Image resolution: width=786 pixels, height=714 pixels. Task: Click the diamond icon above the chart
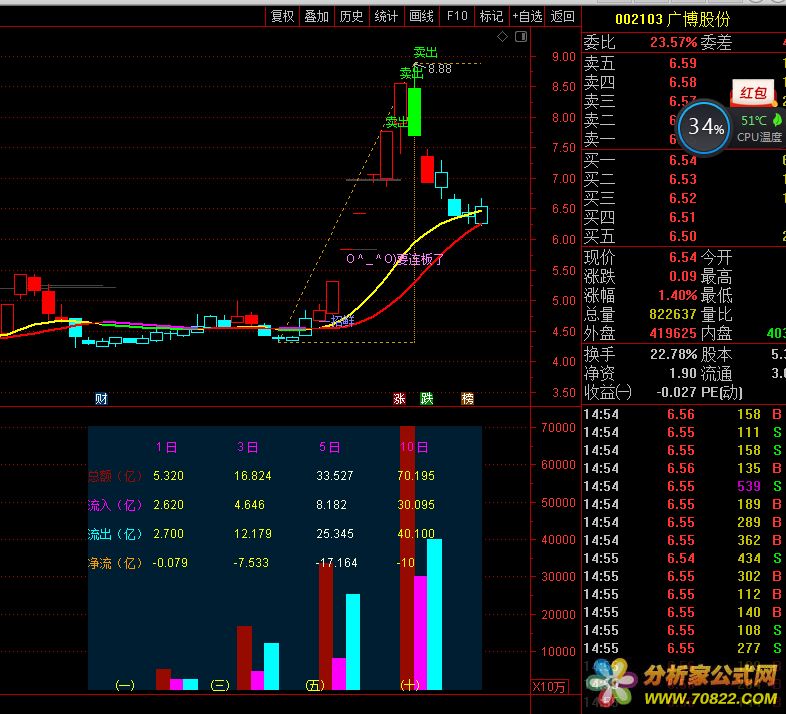(502, 36)
